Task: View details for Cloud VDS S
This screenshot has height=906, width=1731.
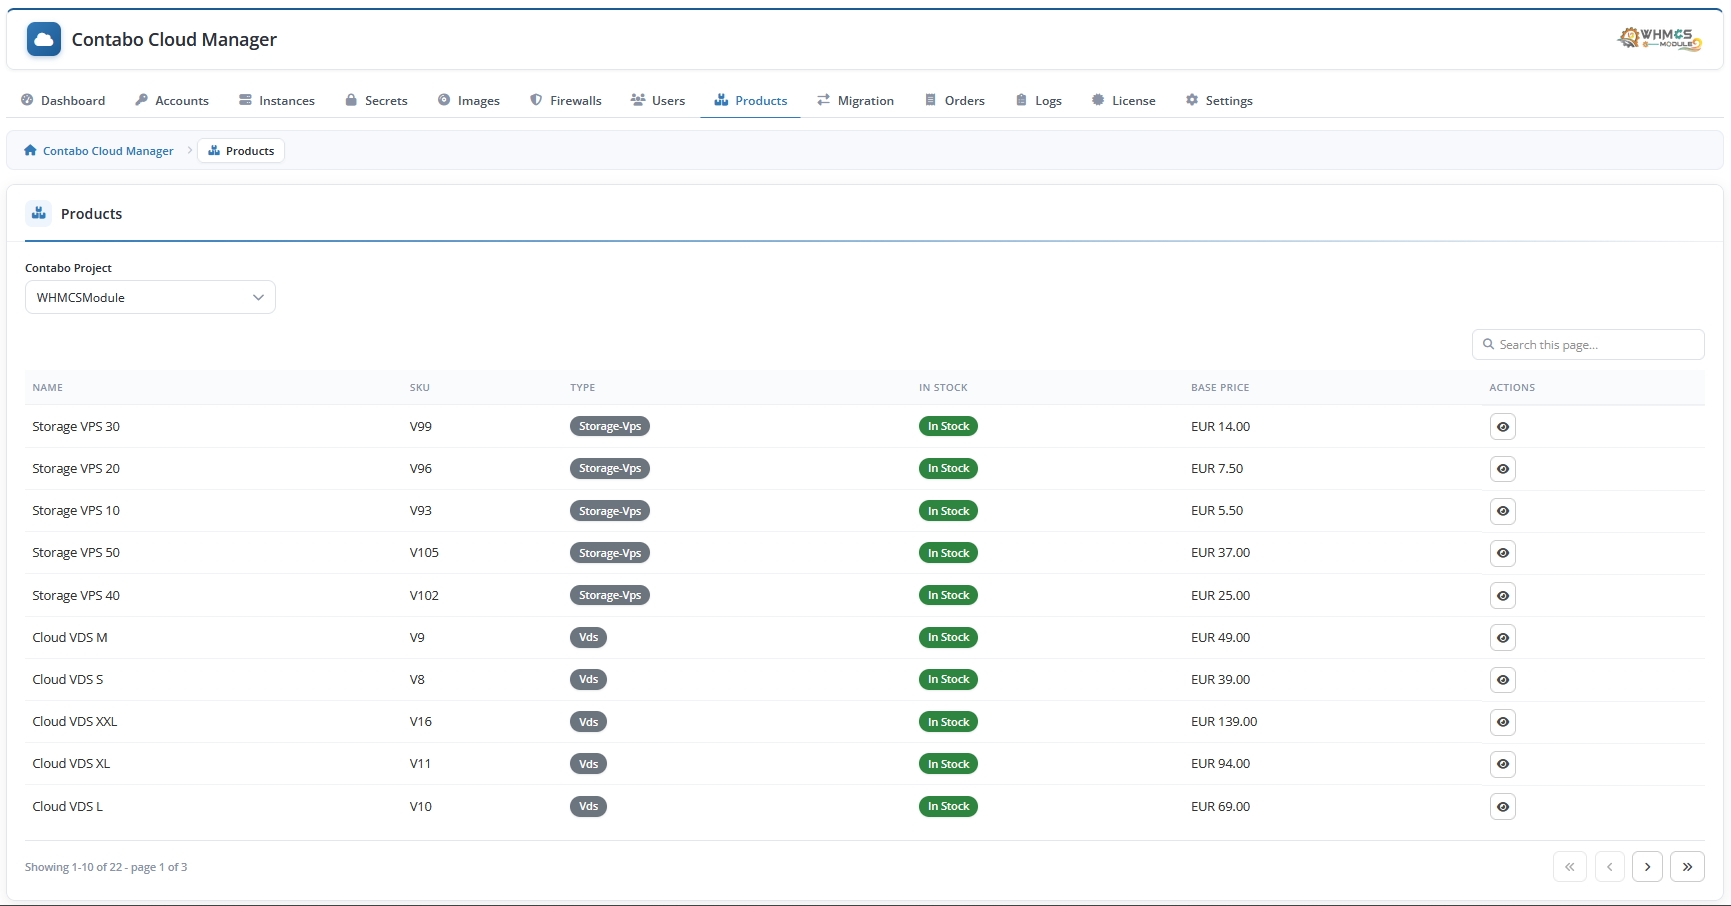Action: 1503,680
